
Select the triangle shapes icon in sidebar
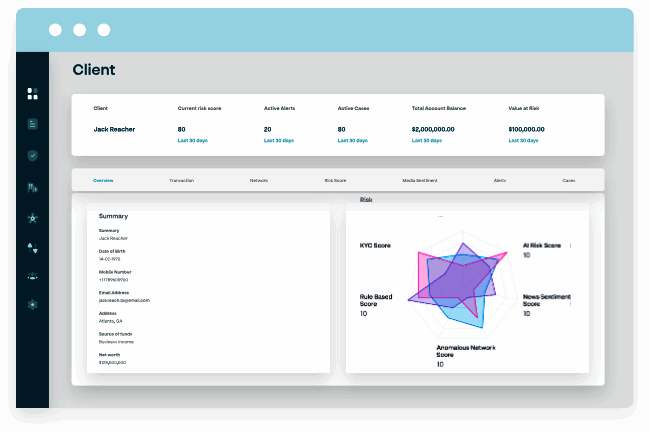click(33, 246)
